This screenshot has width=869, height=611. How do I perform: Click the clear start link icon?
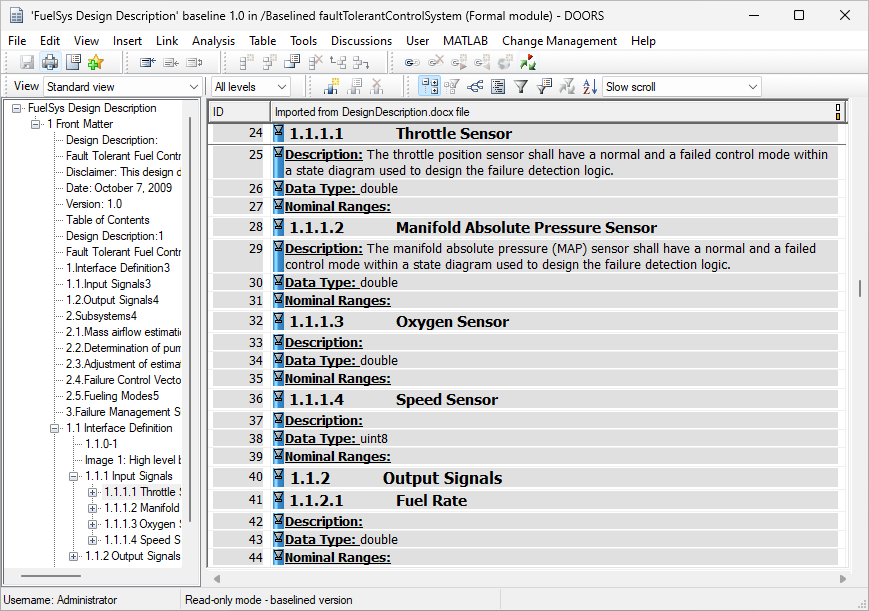pyautogui.click(x=436, y=63)
